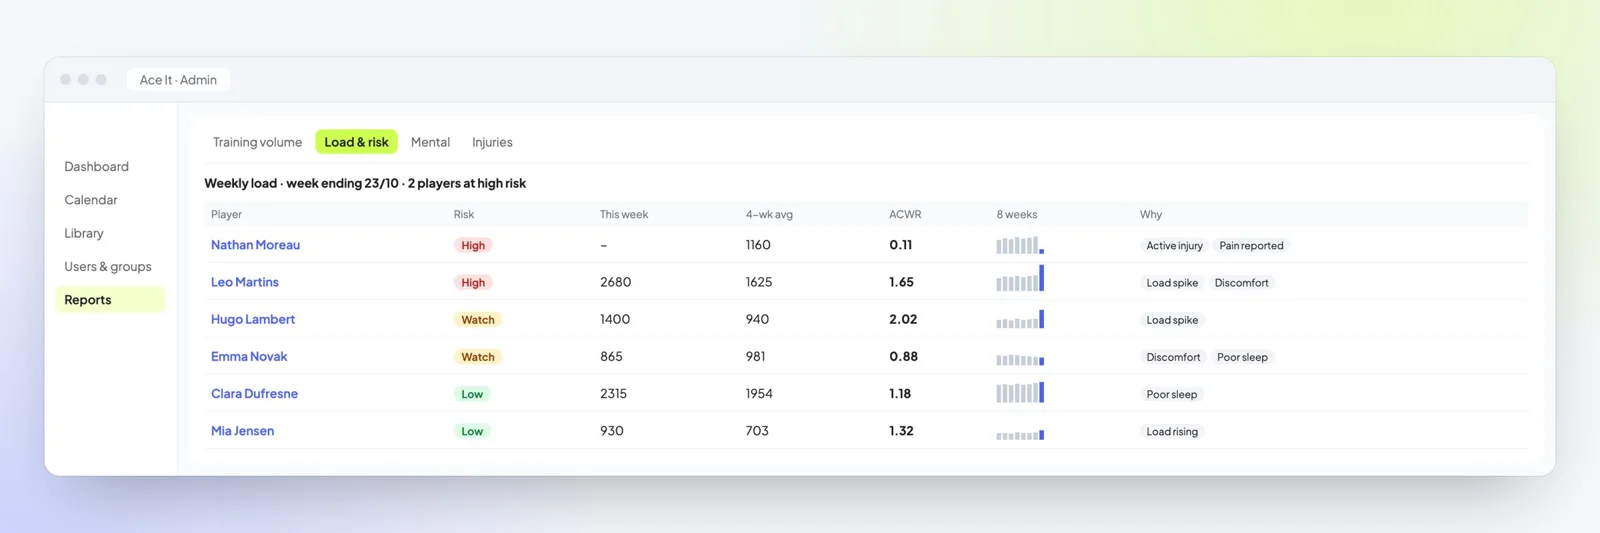Click ACWR value 1.65
Screen dimensions: 1600x533
(901, 282)
